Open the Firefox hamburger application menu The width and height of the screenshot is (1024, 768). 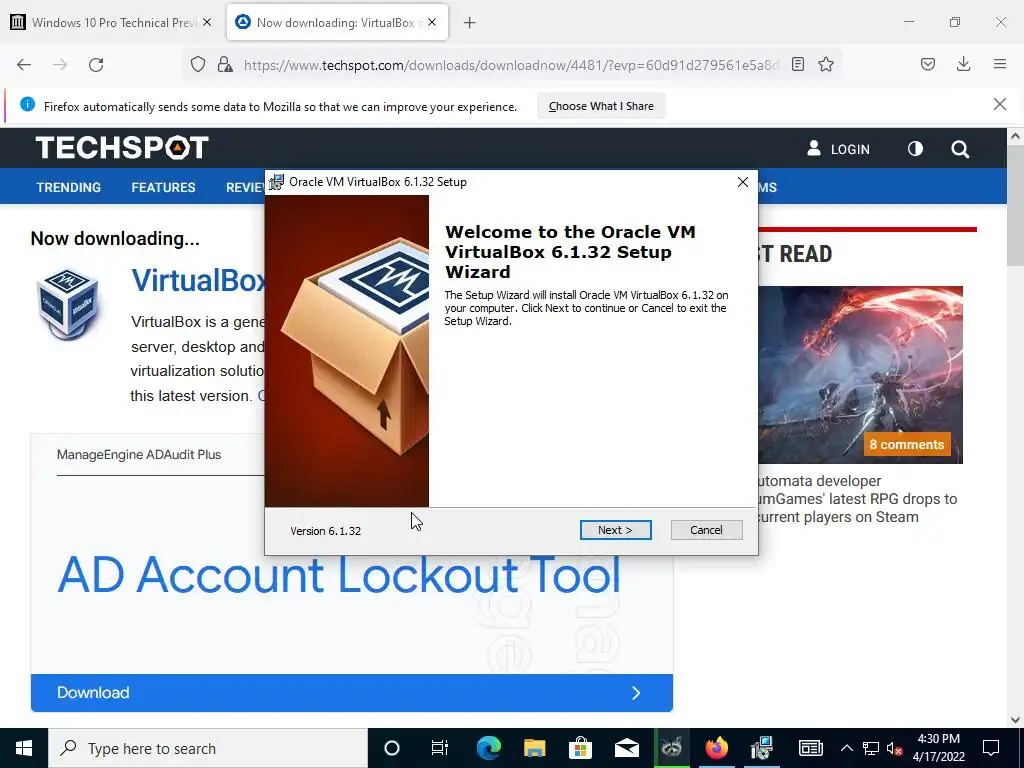[1000, 64]
